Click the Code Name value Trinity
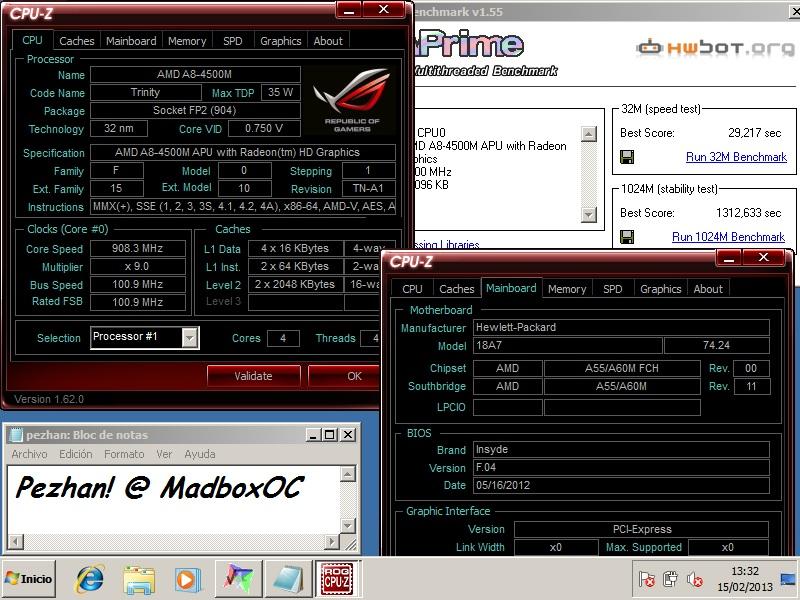The height and width of the screenshot is (600, 800). point(145,92)
